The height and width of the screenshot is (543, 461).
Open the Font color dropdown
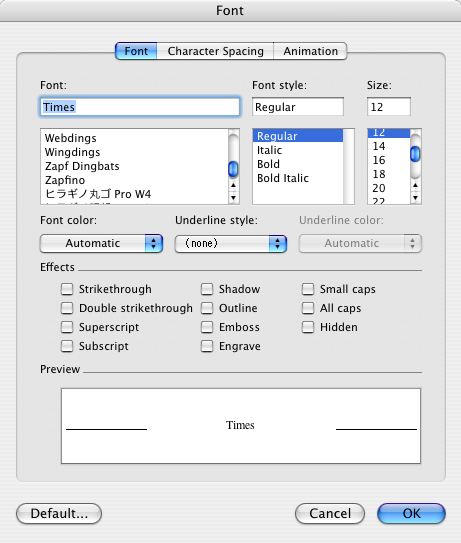(101, 243)
